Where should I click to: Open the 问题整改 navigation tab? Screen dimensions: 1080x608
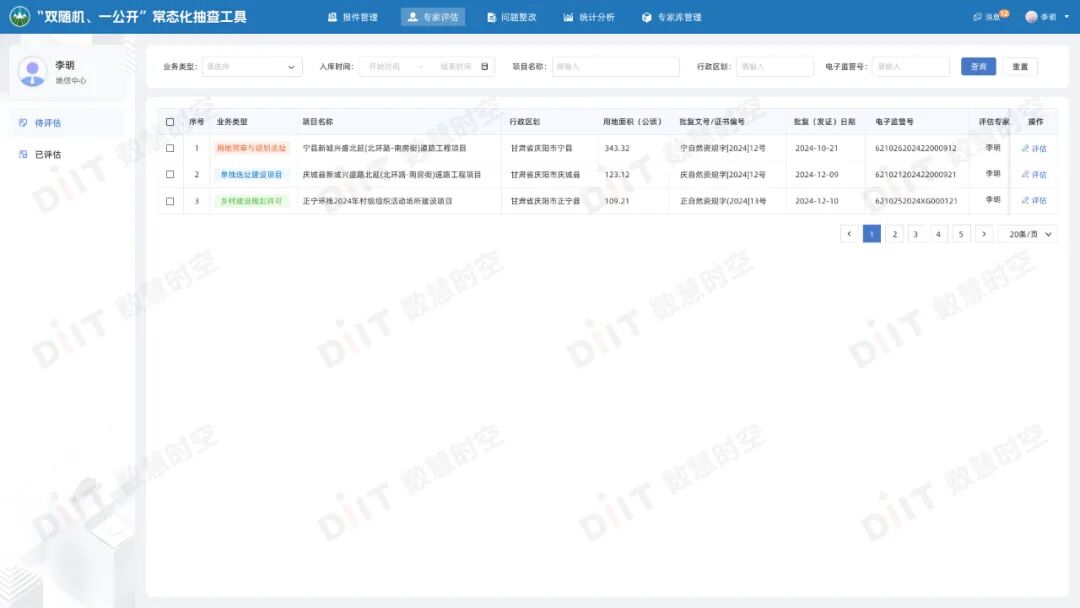coord(511,17)
